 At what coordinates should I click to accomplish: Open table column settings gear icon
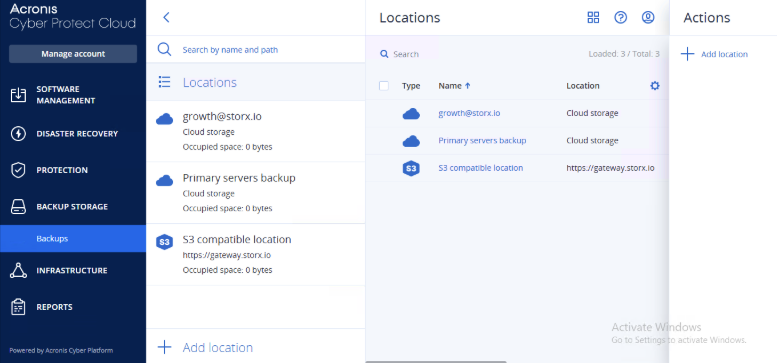coord(655,86)
